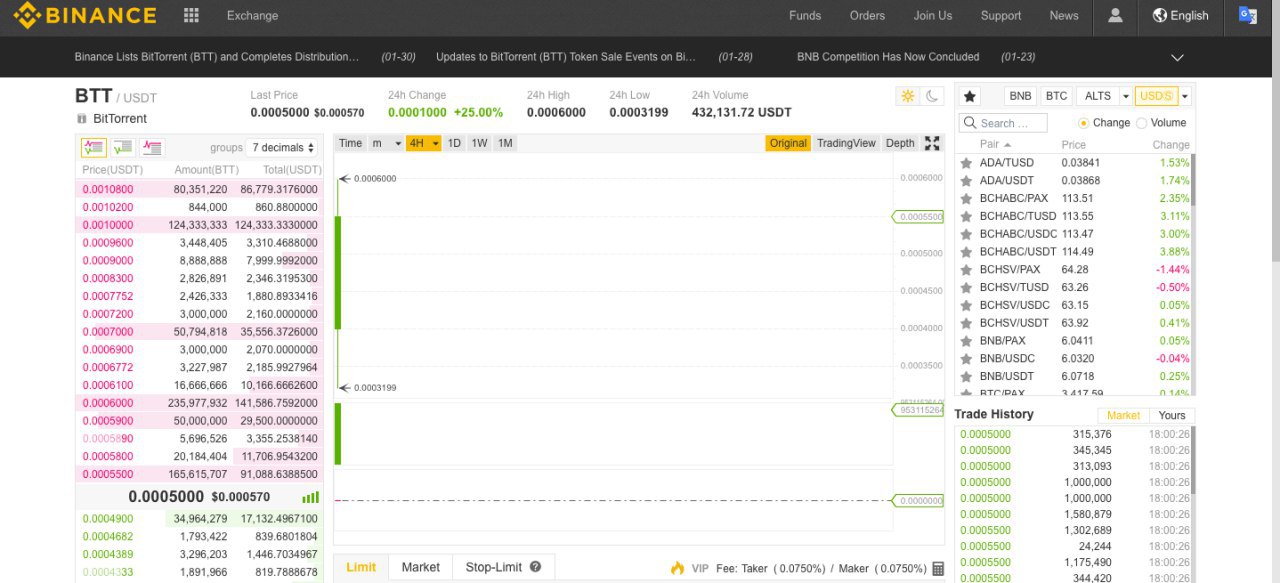
Task: Switch chart to Depth view
Action: (900, 143)
